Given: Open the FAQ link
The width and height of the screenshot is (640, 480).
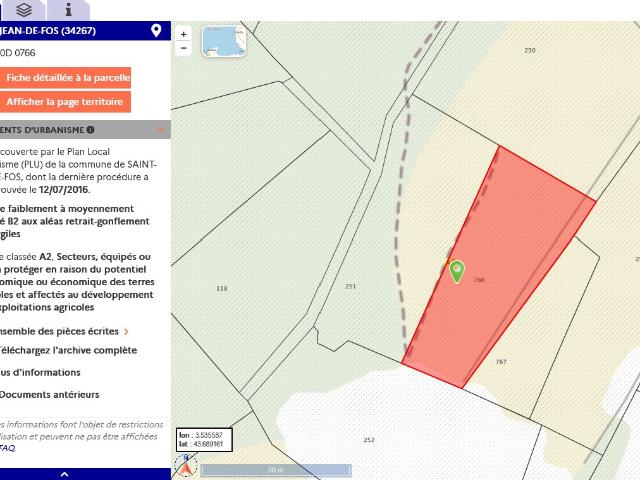Looking at the screenshot, I should point(7,448).
